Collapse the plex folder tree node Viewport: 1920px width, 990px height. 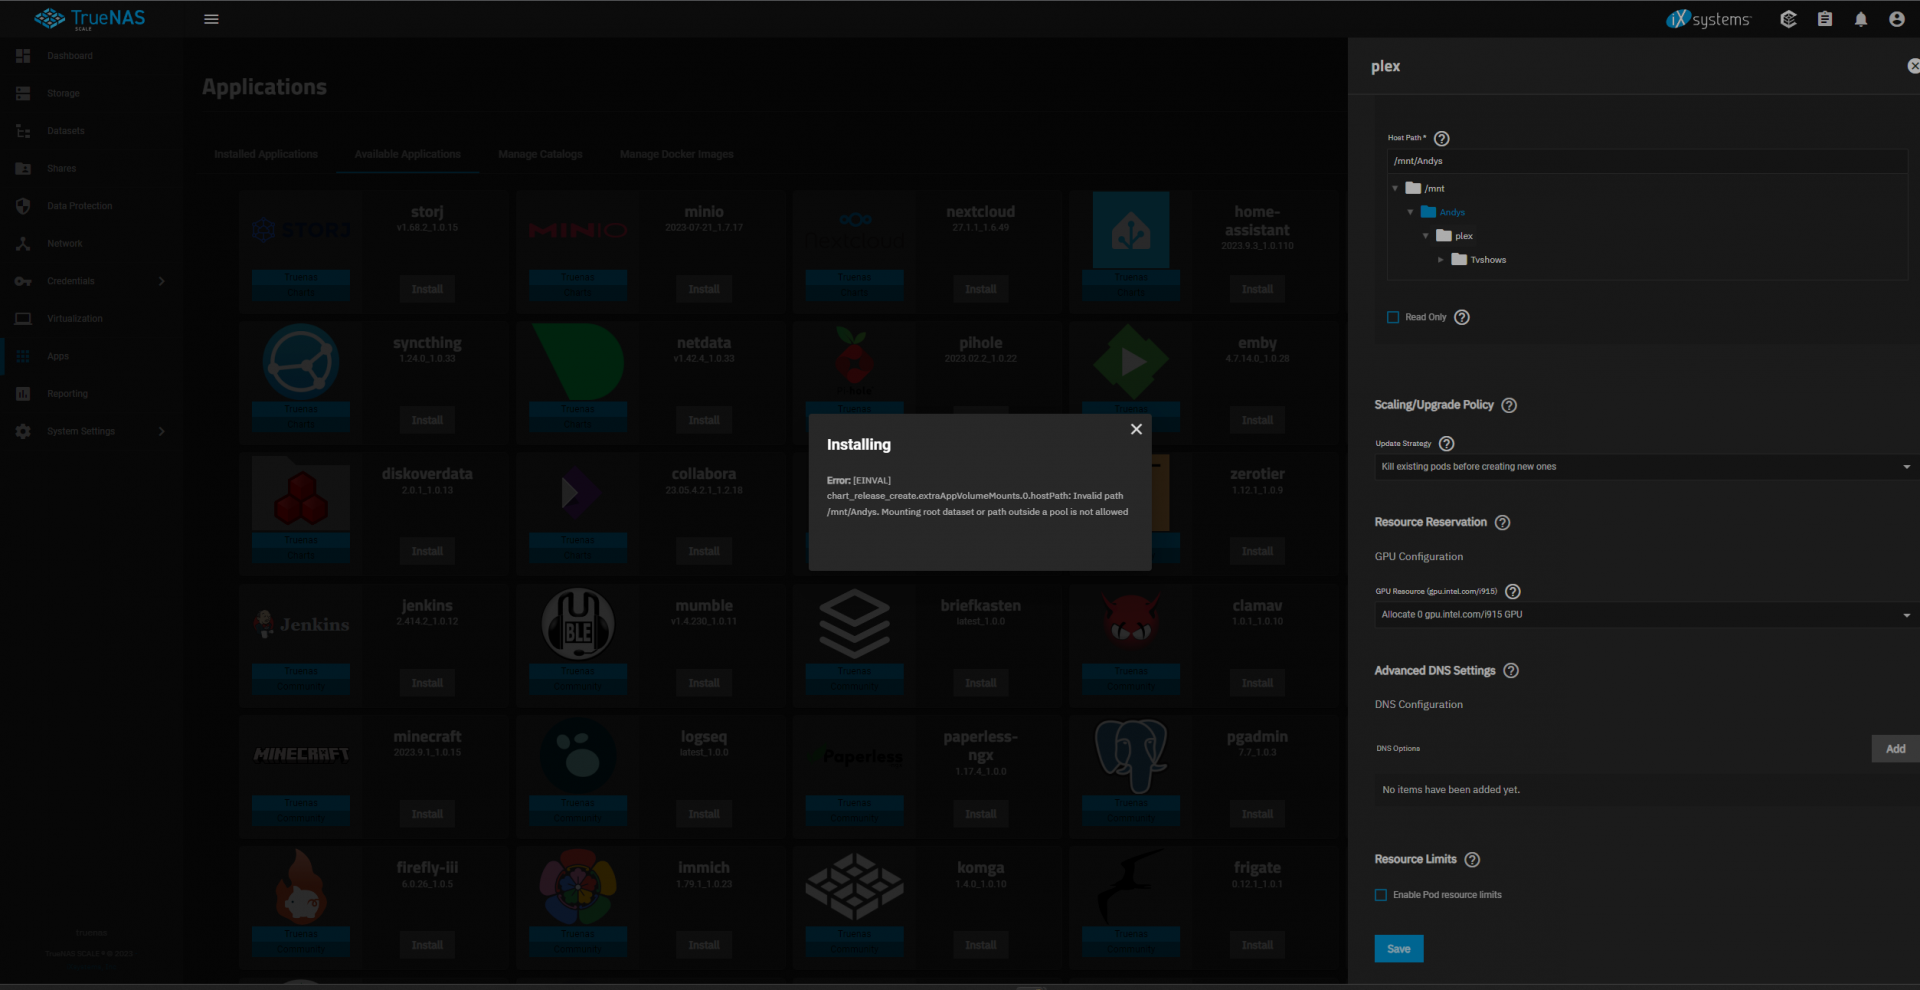click(x=1425, y=236)
